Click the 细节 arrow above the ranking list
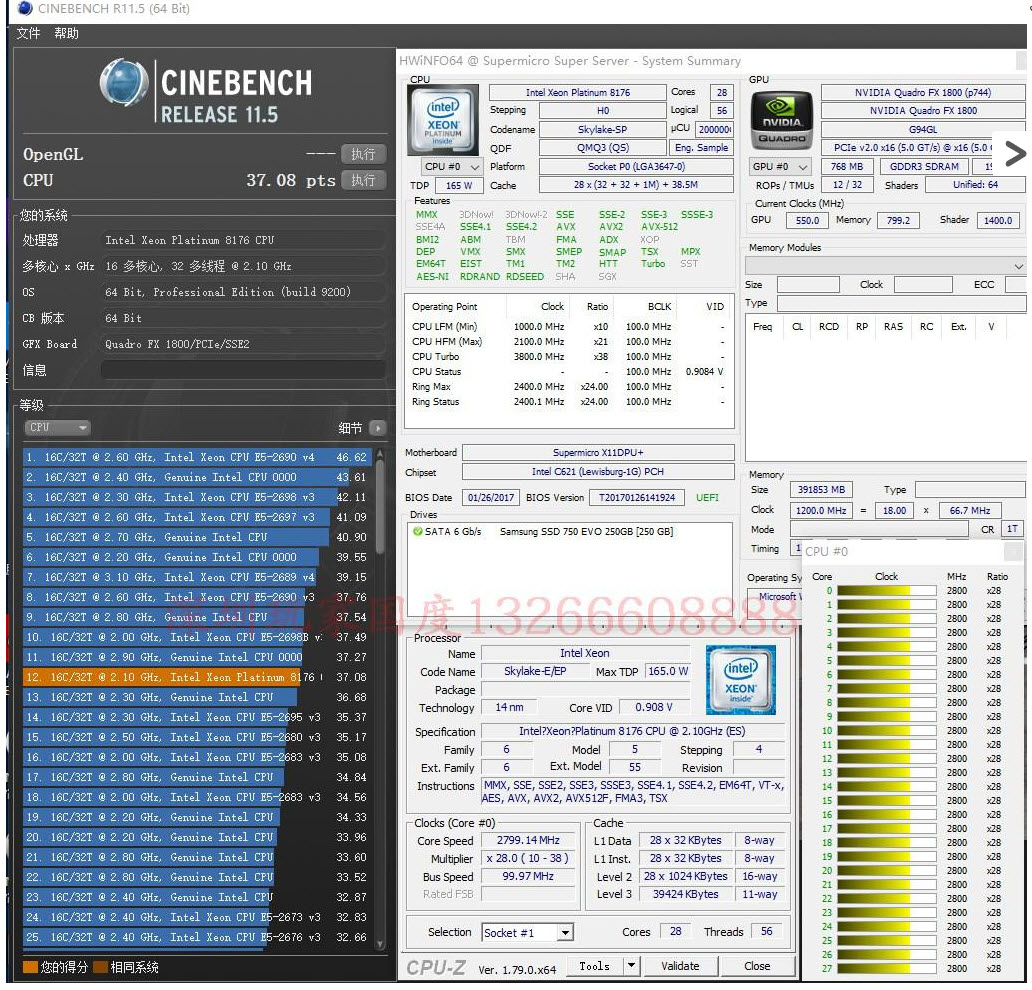 pyautogui.click(x=378, y=427)
